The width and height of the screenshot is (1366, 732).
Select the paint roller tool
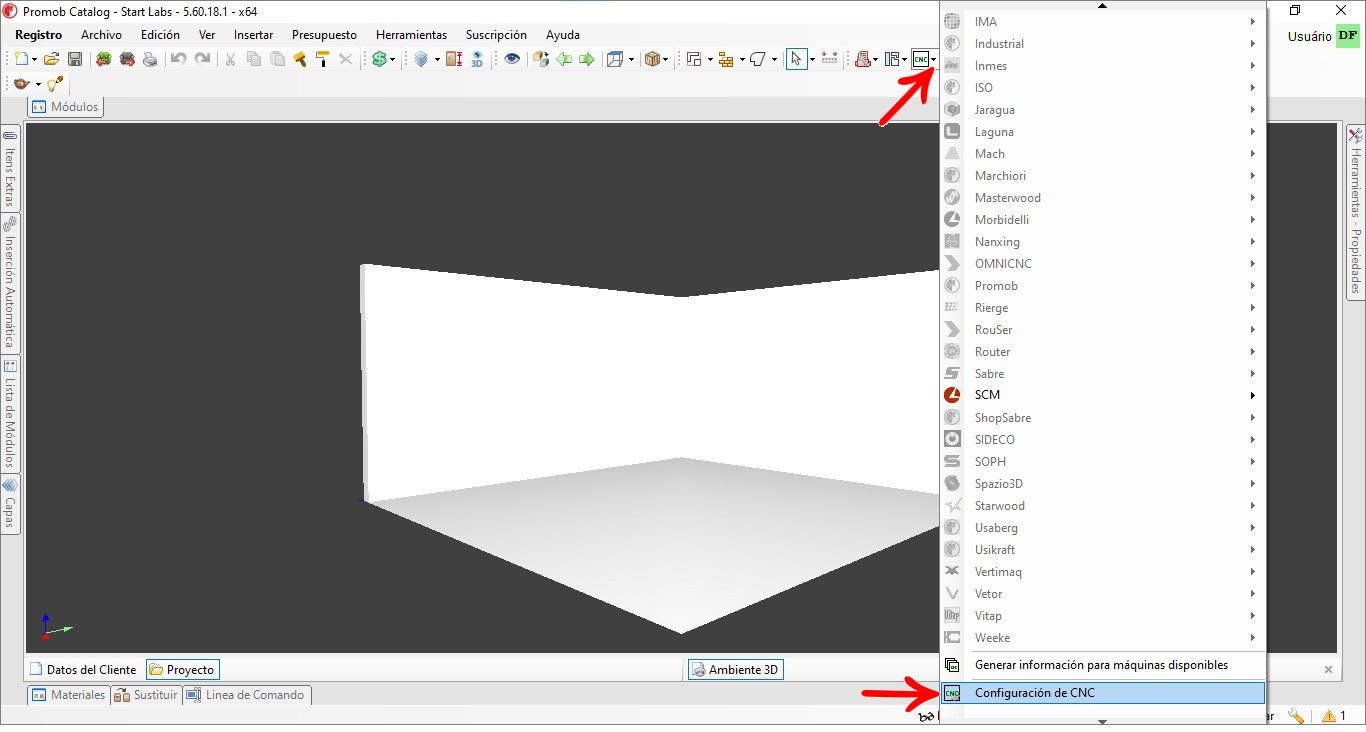tap(323, 59)
